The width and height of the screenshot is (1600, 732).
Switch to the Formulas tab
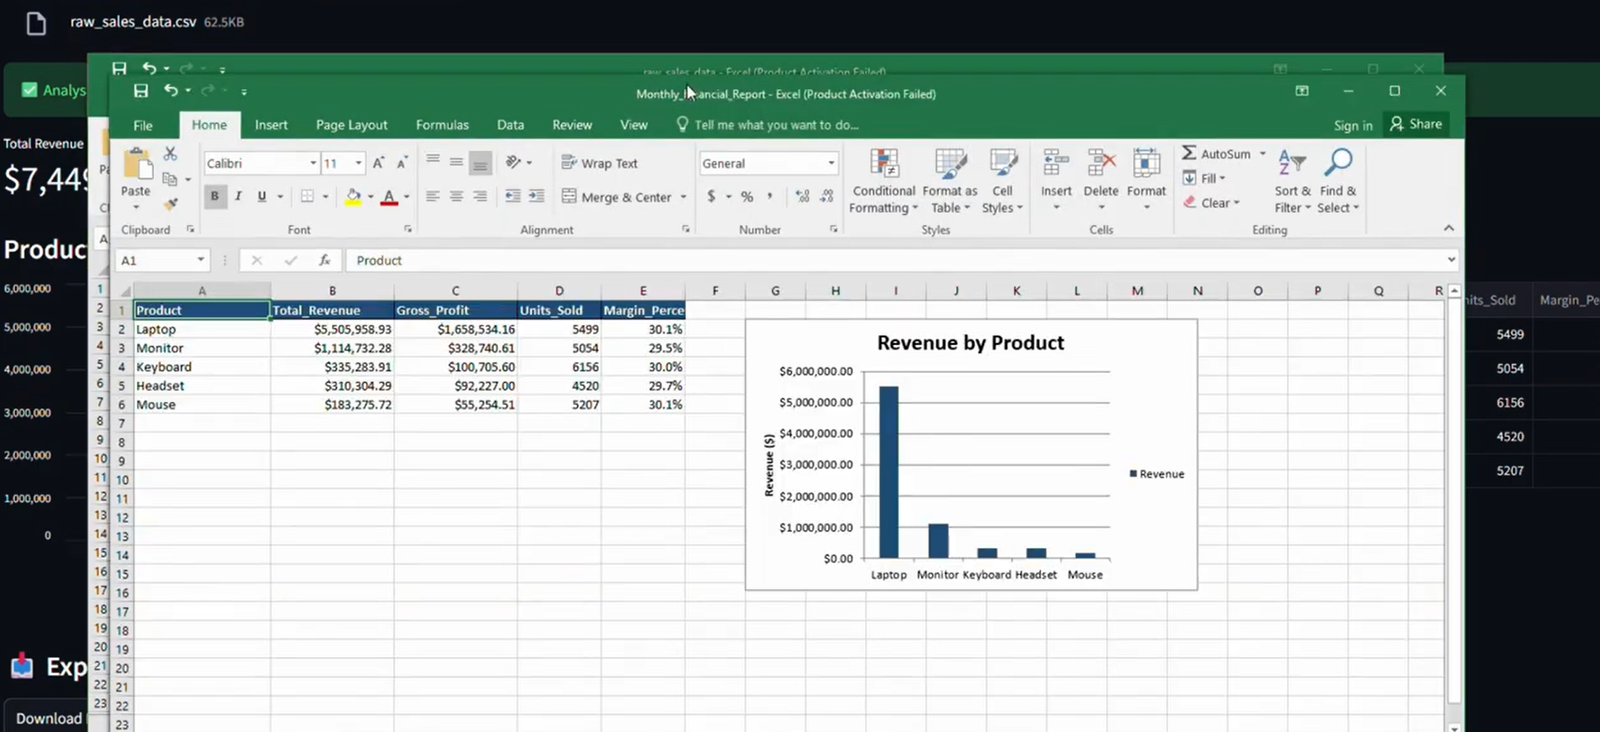pos(442,125)
